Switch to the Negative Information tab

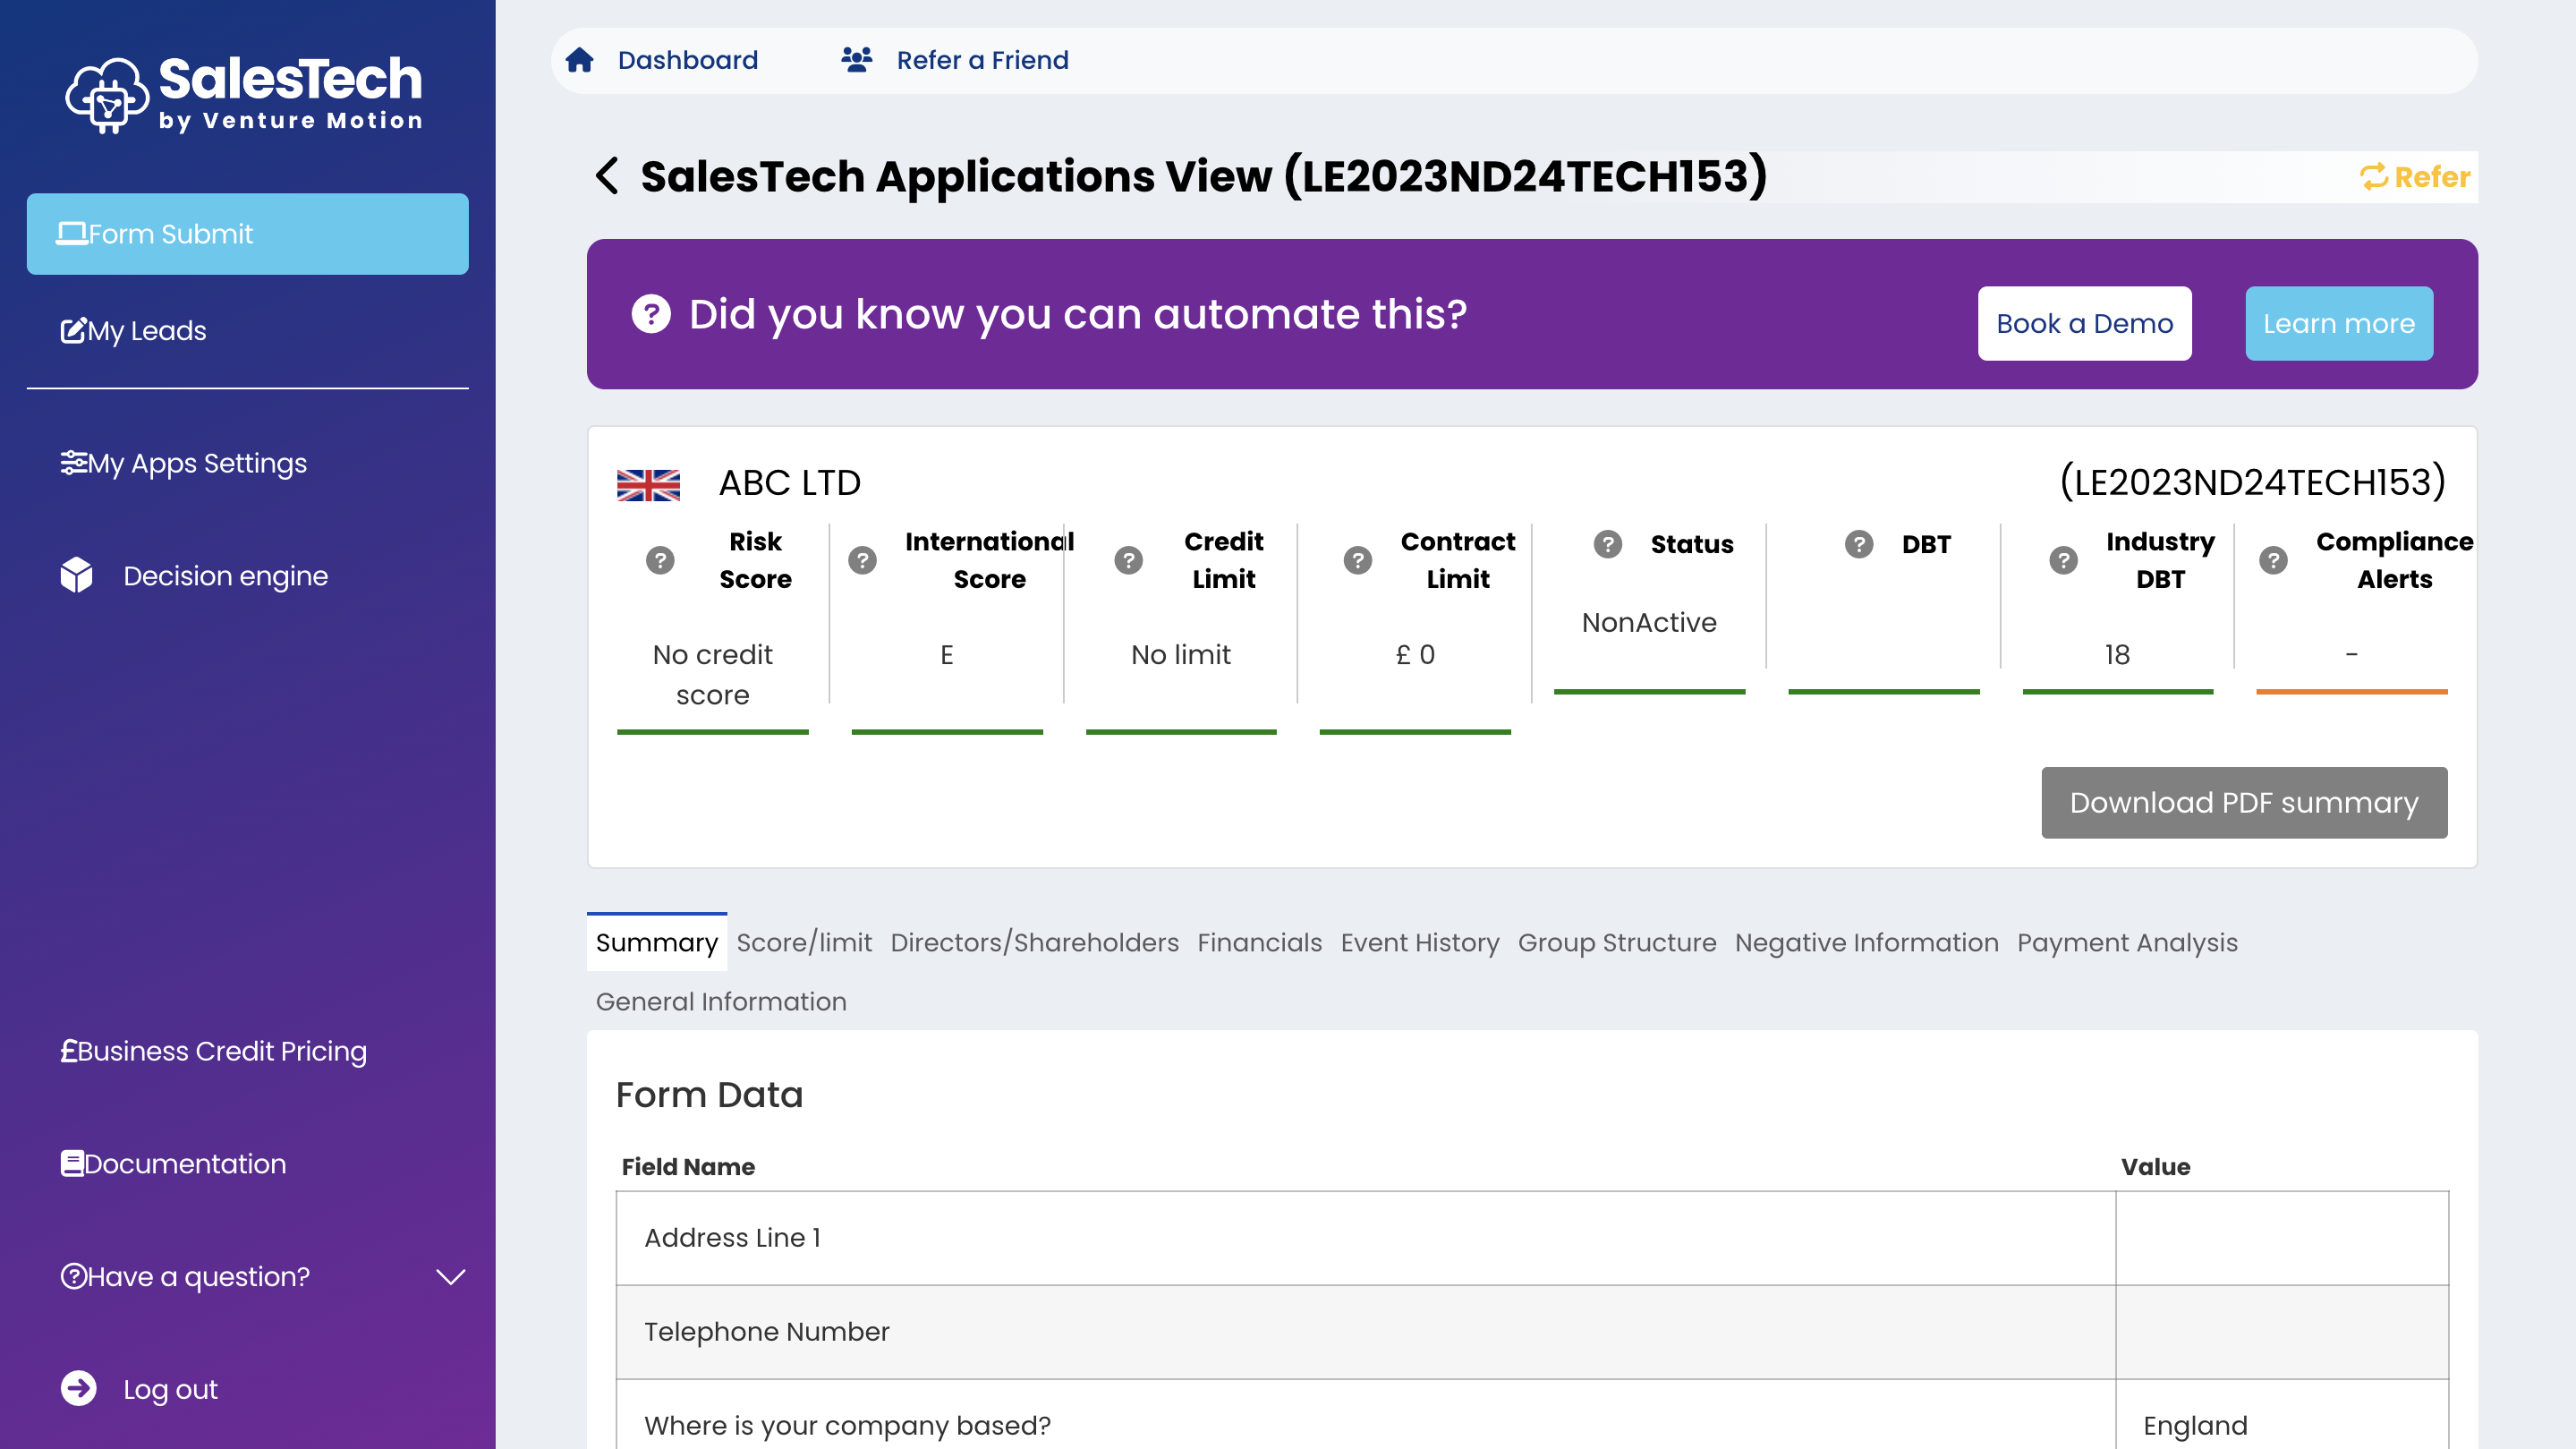(x=1866, y=942)
